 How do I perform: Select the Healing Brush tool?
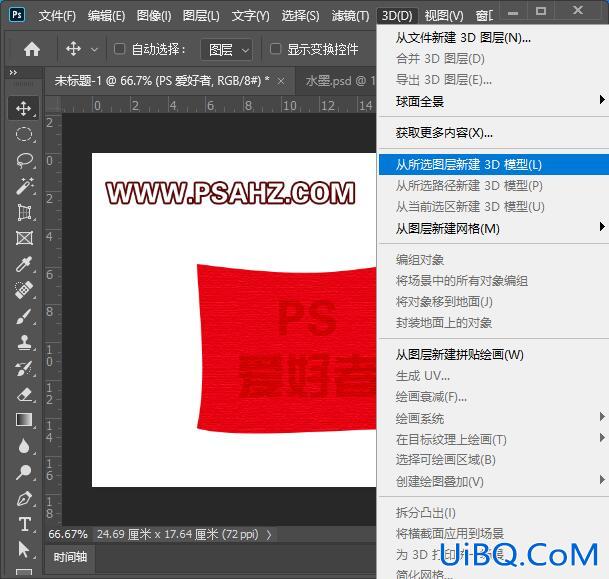click(24, 290)
